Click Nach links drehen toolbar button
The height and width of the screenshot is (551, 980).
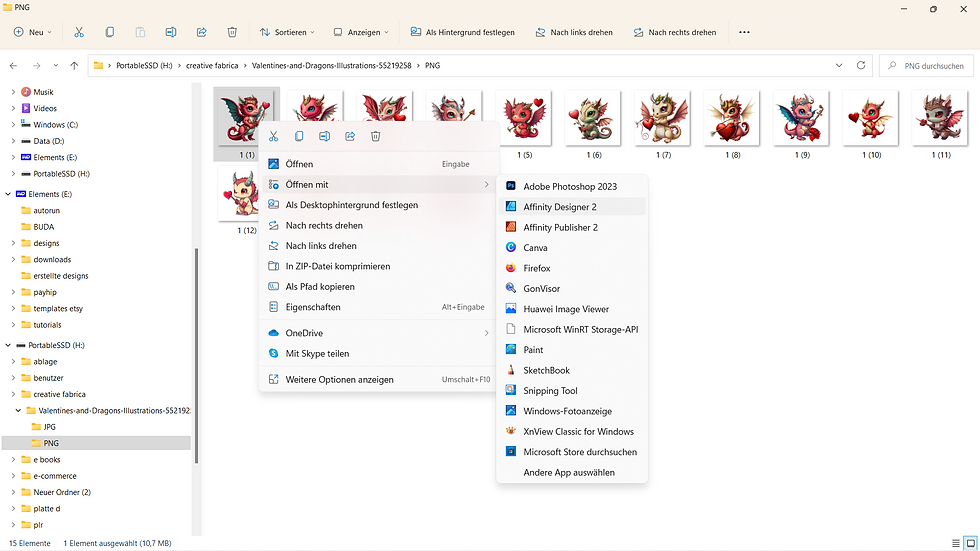pos(574,32)
